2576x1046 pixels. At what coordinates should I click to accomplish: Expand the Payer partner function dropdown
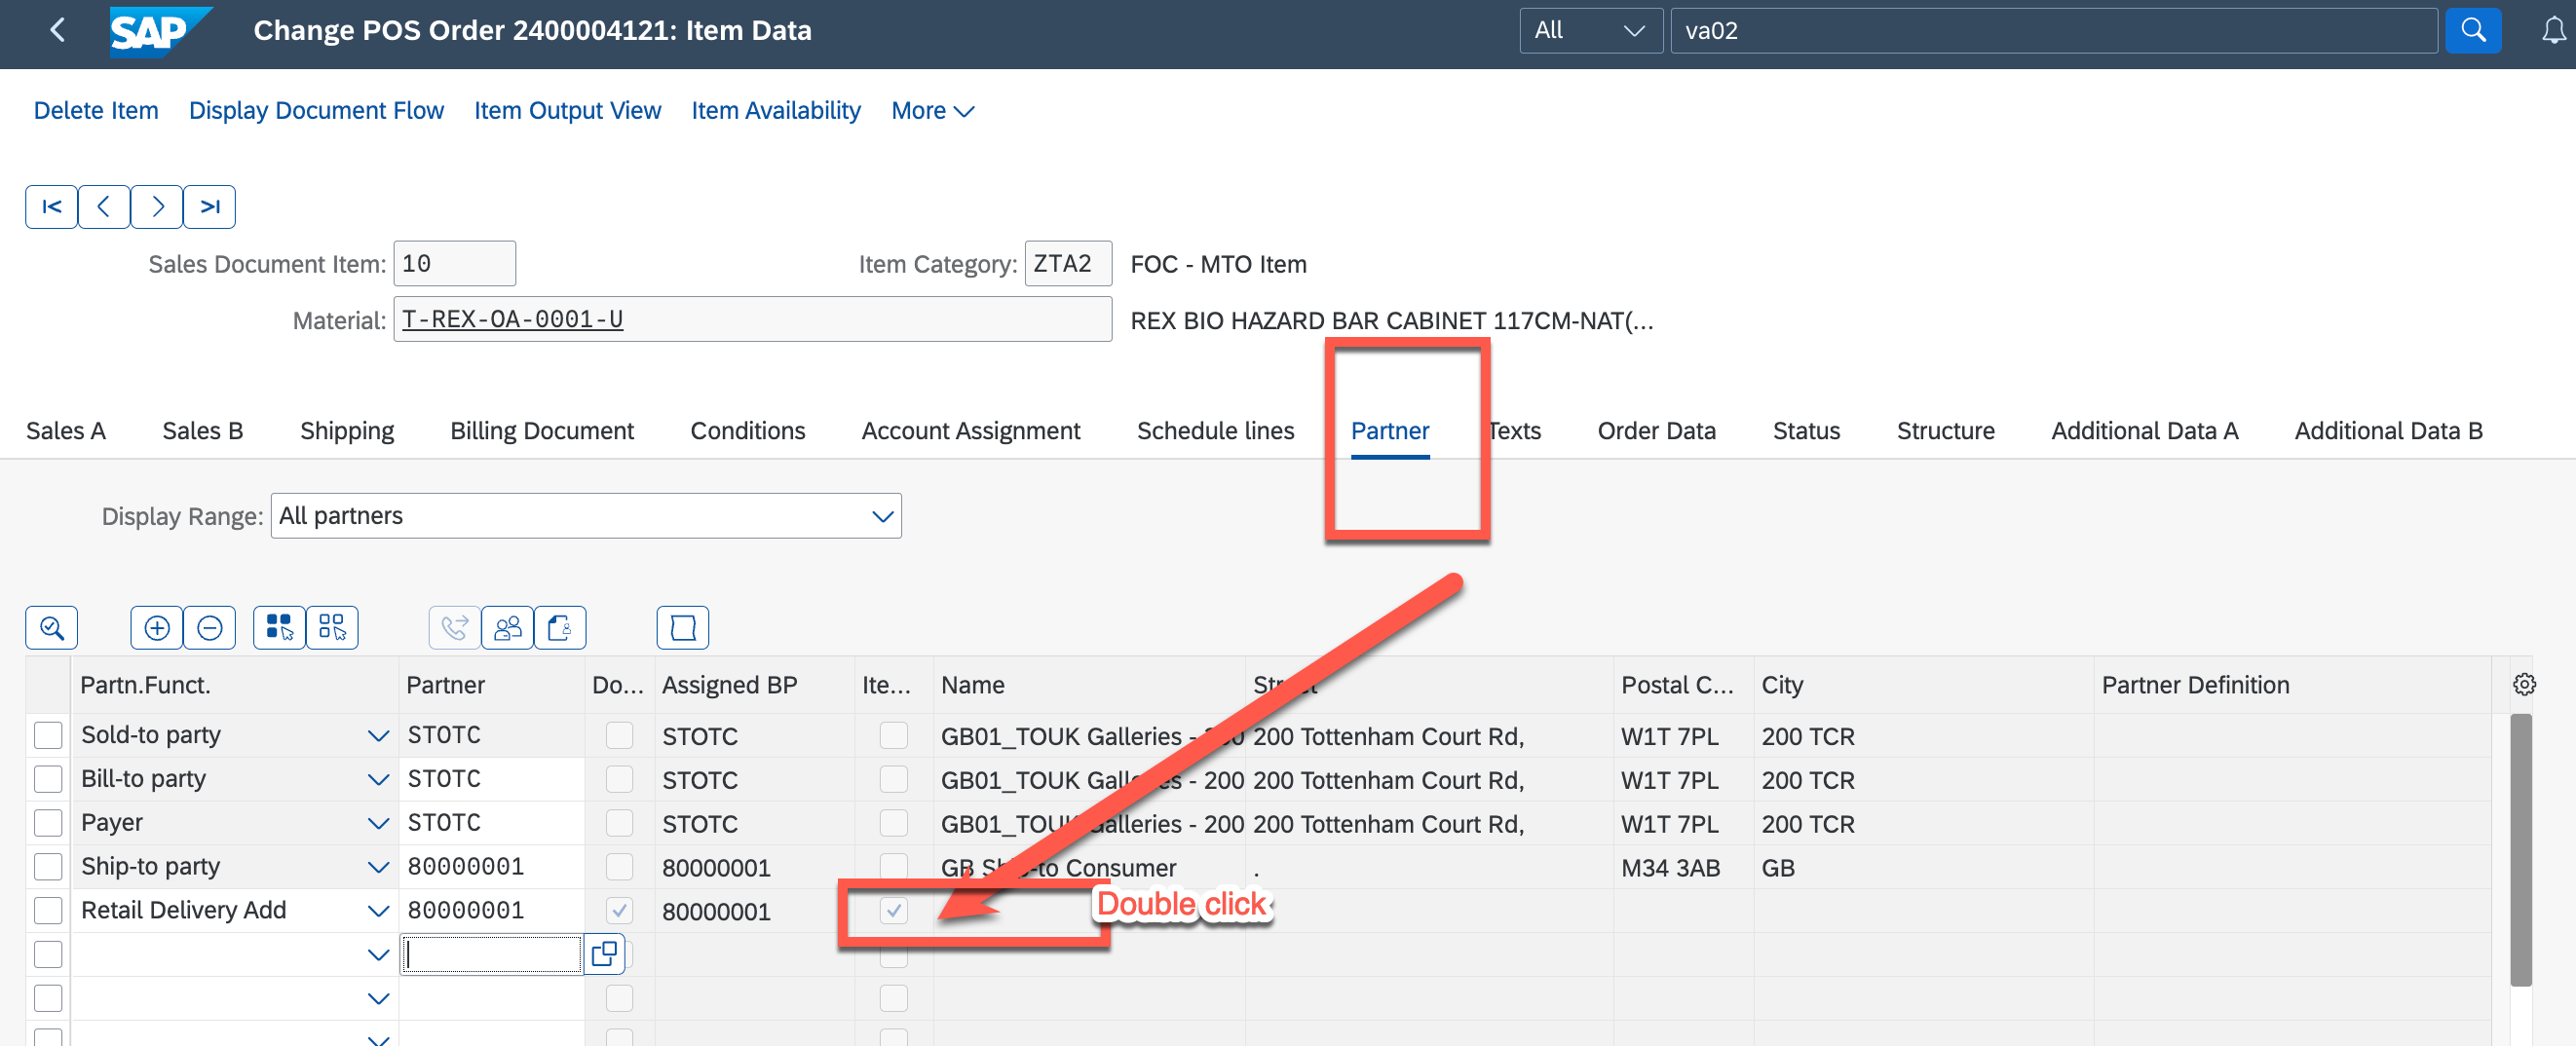tap(377, 824)
